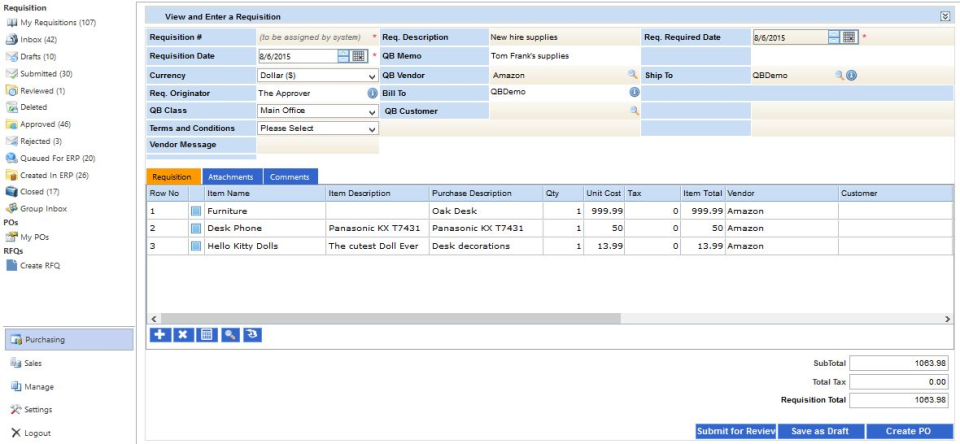The image size is (960, 444).
Task: Click the refresh toolbar icon under the table
Action: point(252,334)
